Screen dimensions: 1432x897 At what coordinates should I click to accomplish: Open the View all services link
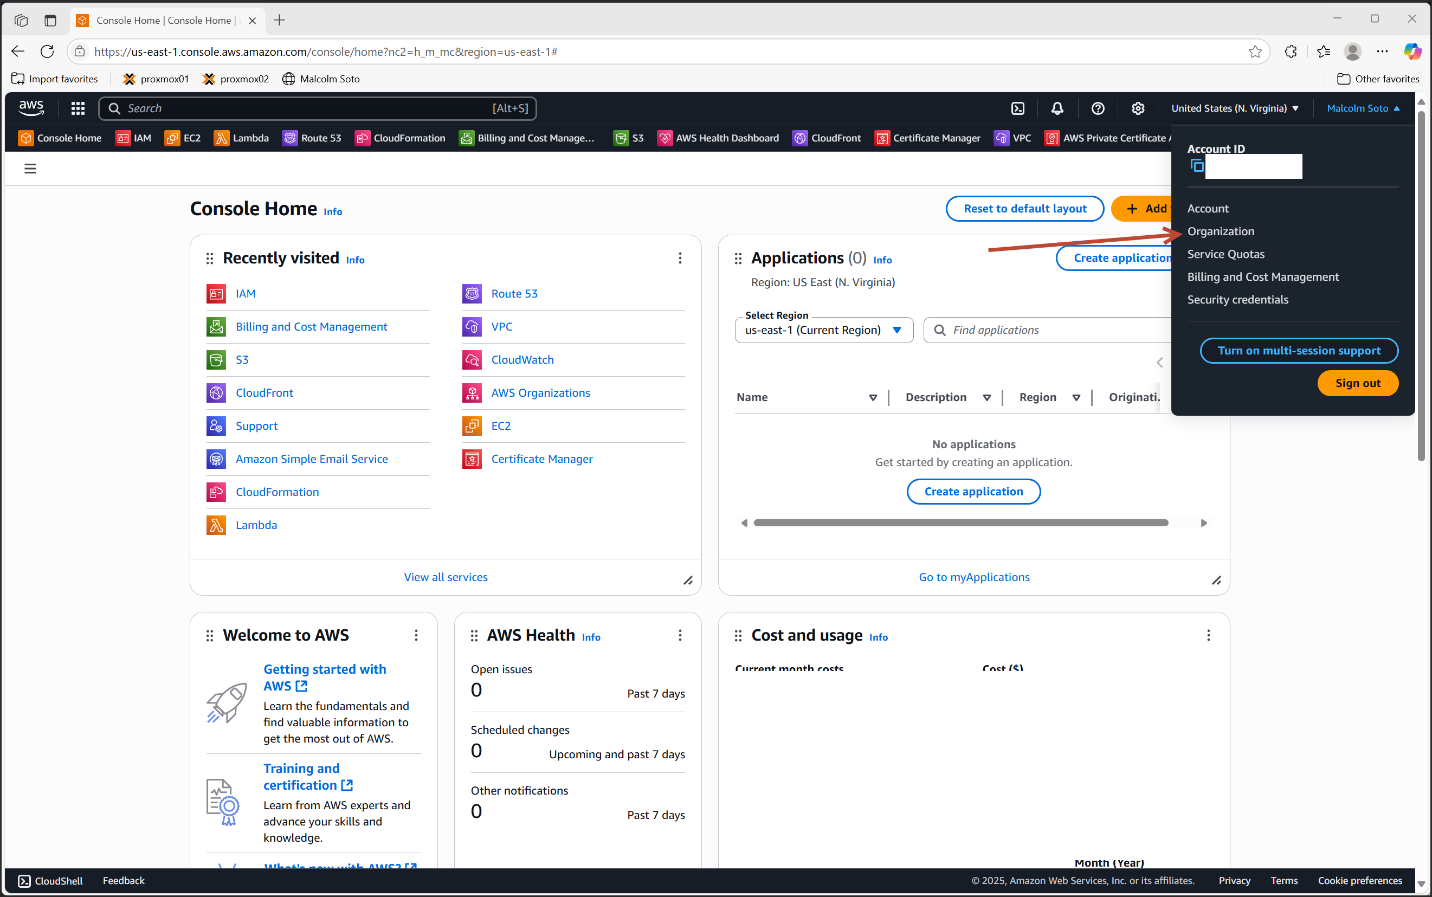pos(446,577)
